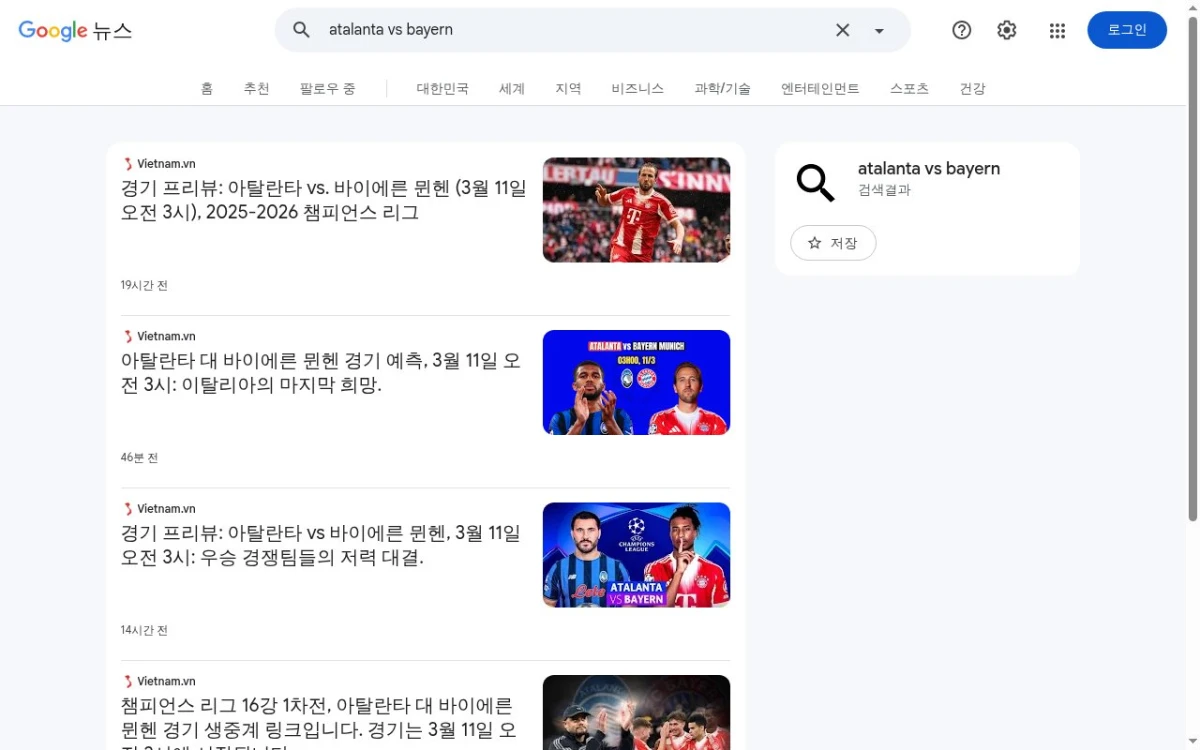The width and height of the screenshot is (1200, 750).
Task: Click the Atalanta vs Bayern match thumbnail
Action: (x=636, y=382)
